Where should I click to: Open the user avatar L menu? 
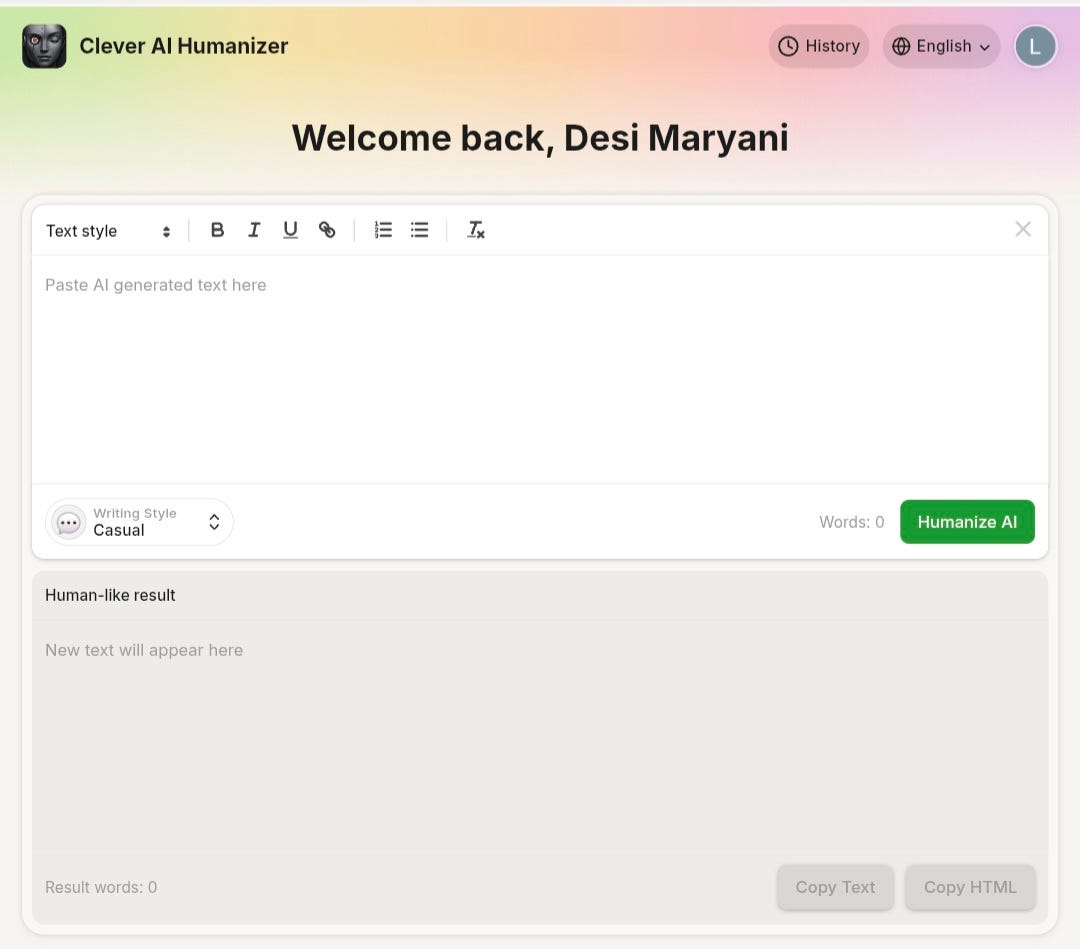point(1035,46)
